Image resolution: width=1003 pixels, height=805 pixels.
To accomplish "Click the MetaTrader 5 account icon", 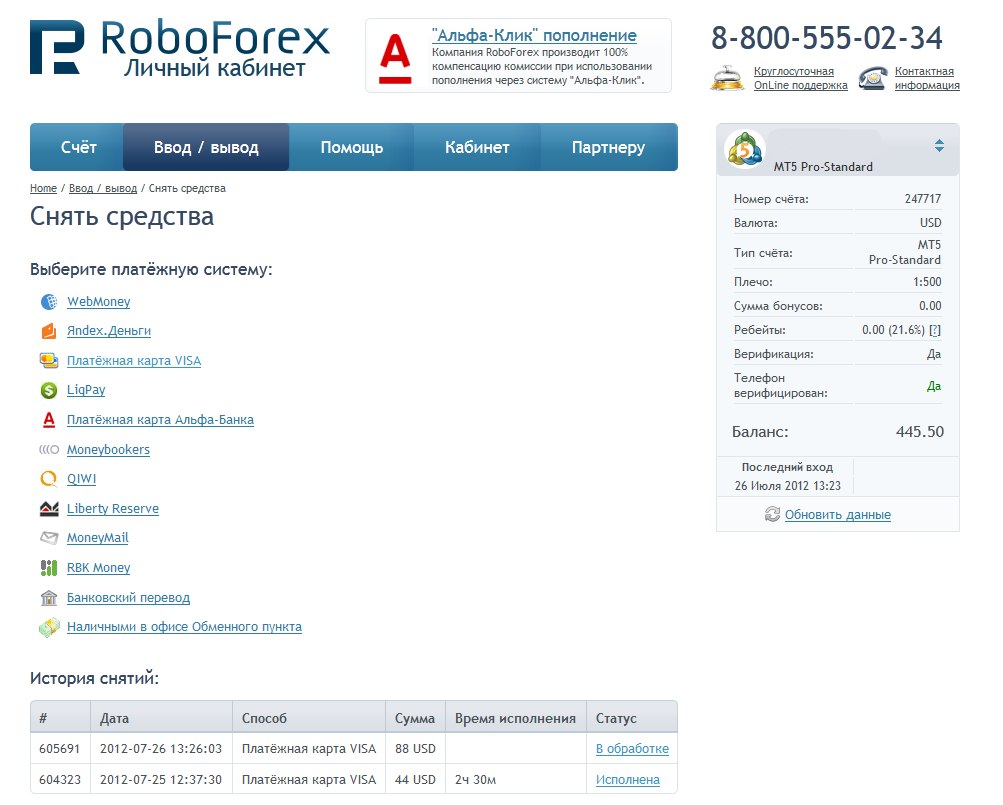I will point(745,150).
